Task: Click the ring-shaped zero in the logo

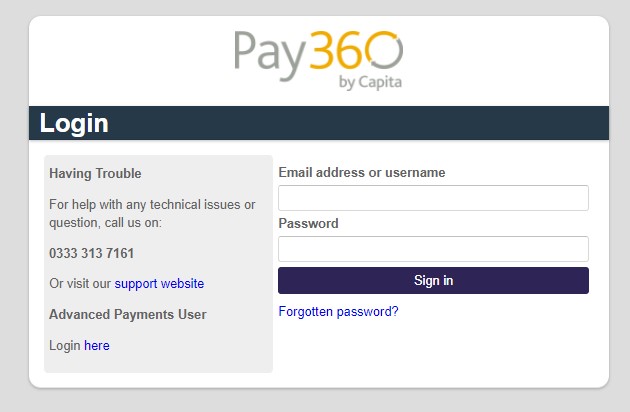Action: tap(384, 50)
